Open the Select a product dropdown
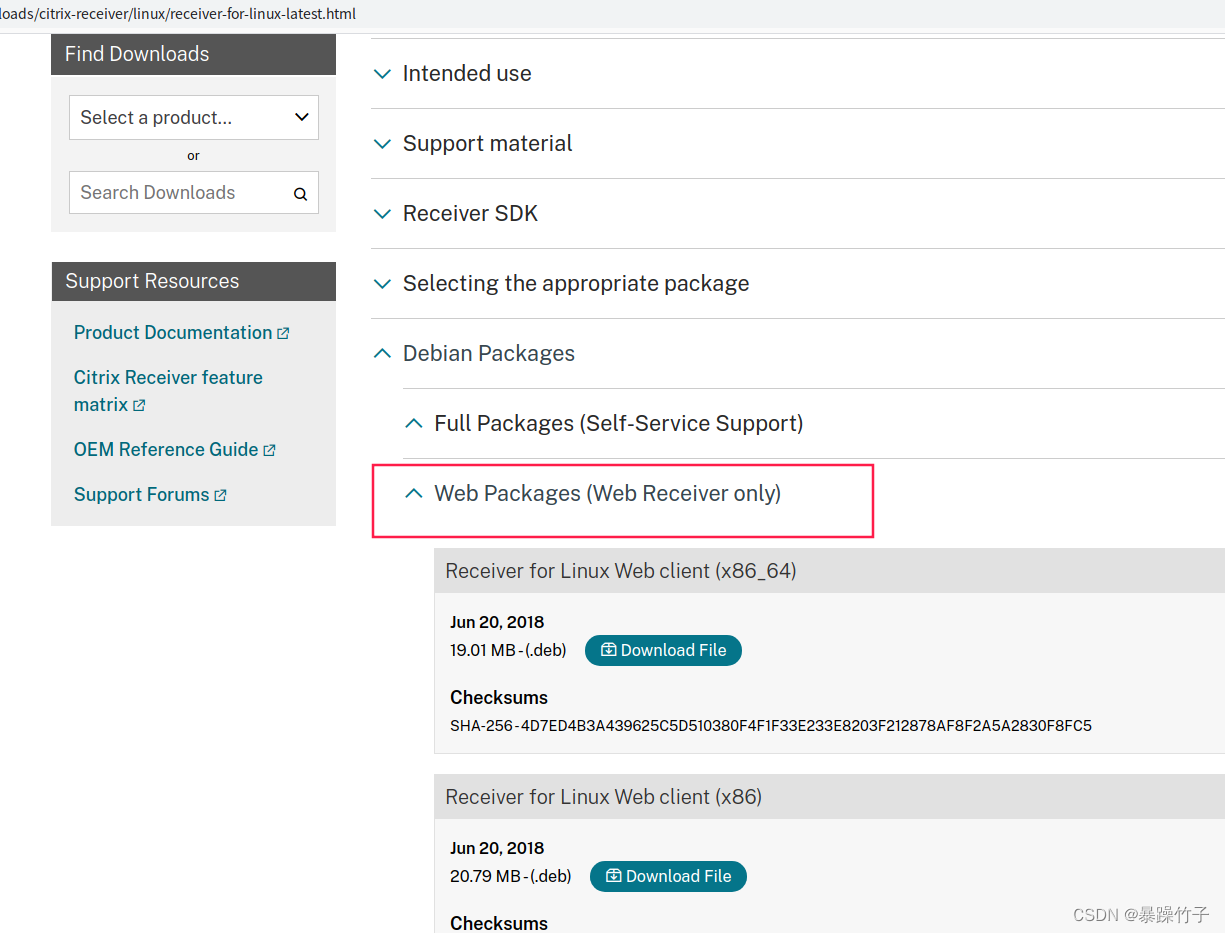The image size is (1225, 933). (x=193, y=117)
